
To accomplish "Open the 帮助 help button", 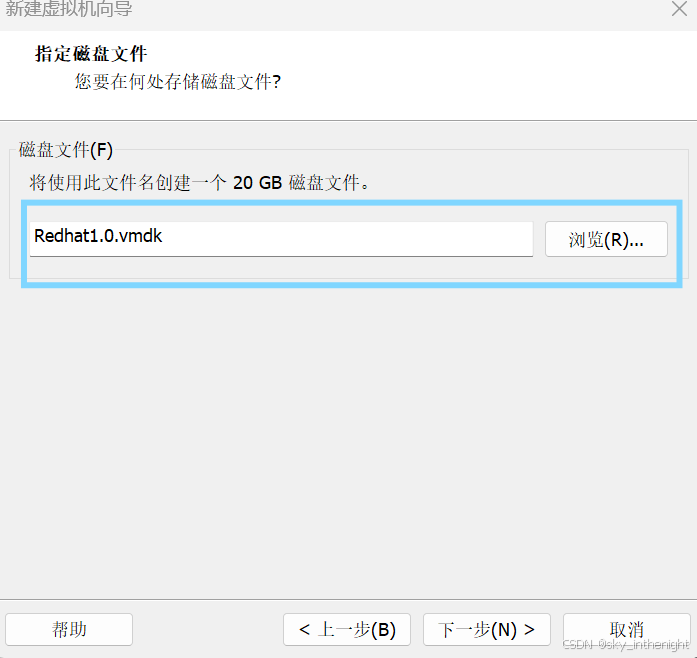I will click(69, 630).
